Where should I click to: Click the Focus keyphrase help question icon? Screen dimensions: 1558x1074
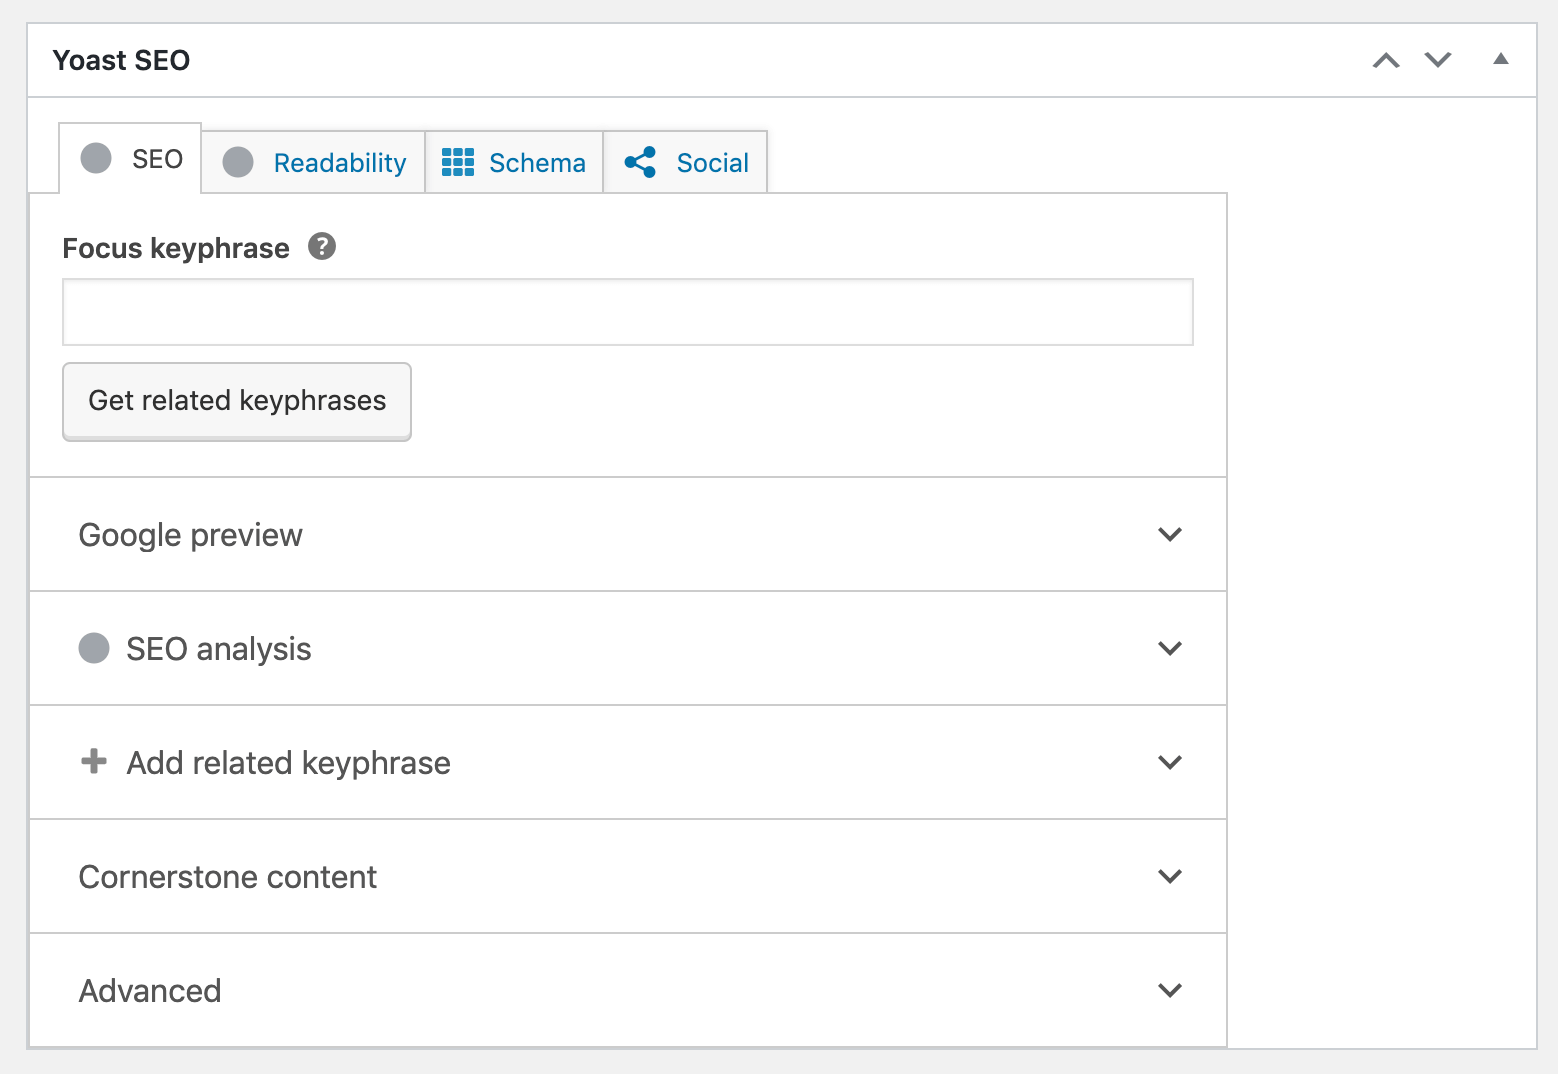tap(322, 246)
